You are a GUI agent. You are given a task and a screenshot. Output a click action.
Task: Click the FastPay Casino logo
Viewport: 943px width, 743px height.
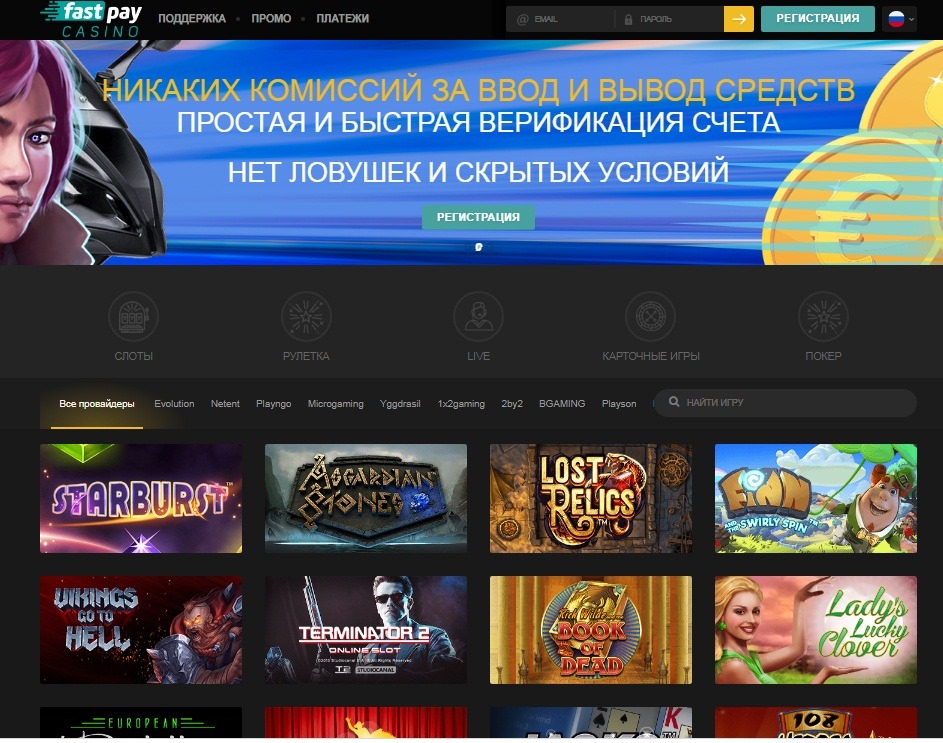point(91,19)
